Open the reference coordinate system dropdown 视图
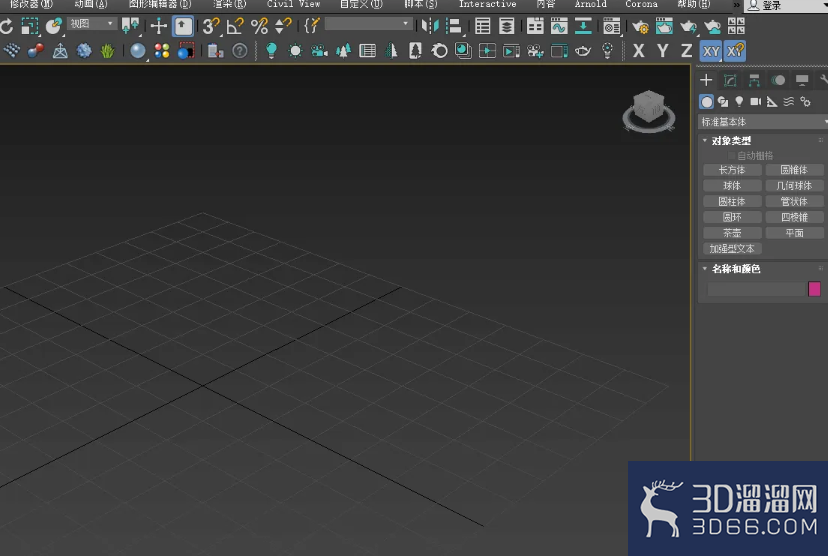 point(91,24)
